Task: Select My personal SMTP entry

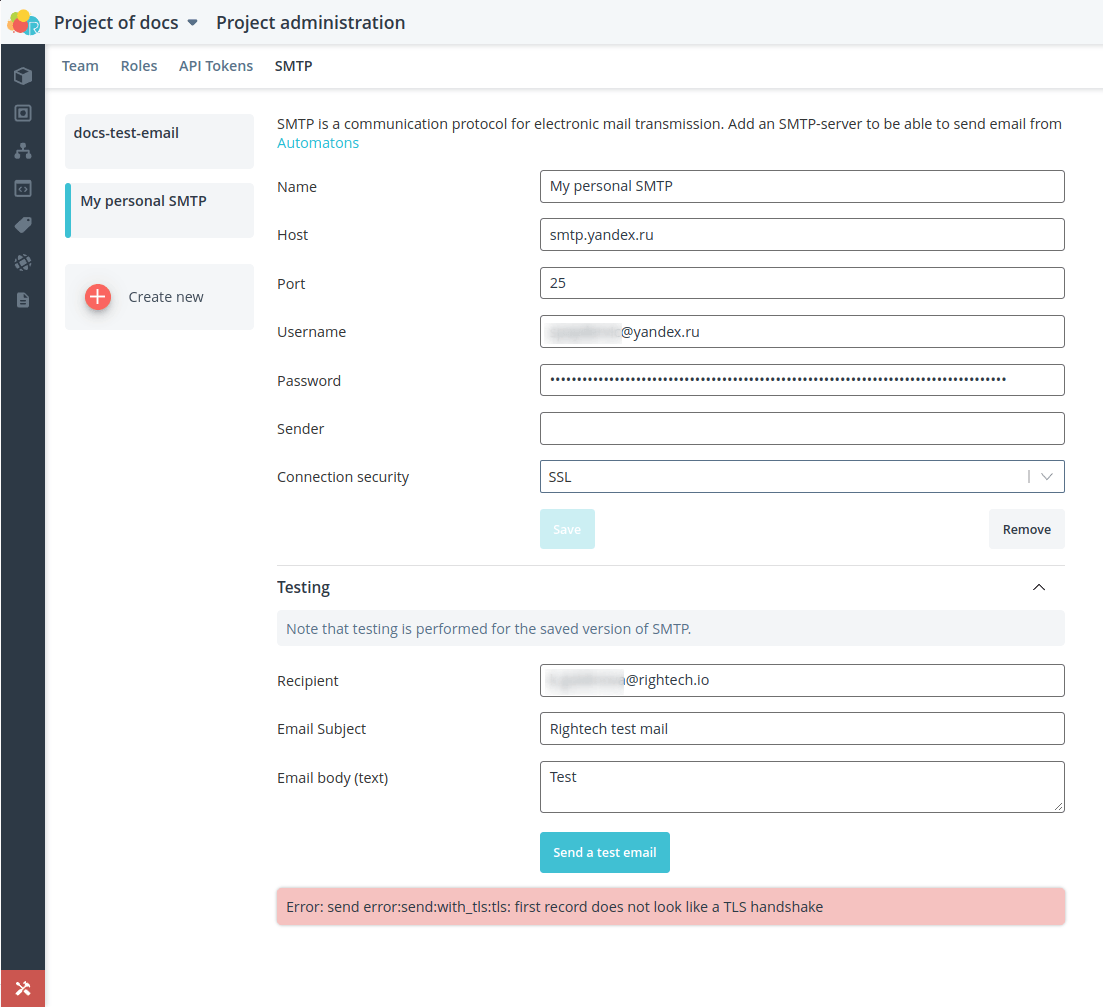Action: (x=160, y=210)
